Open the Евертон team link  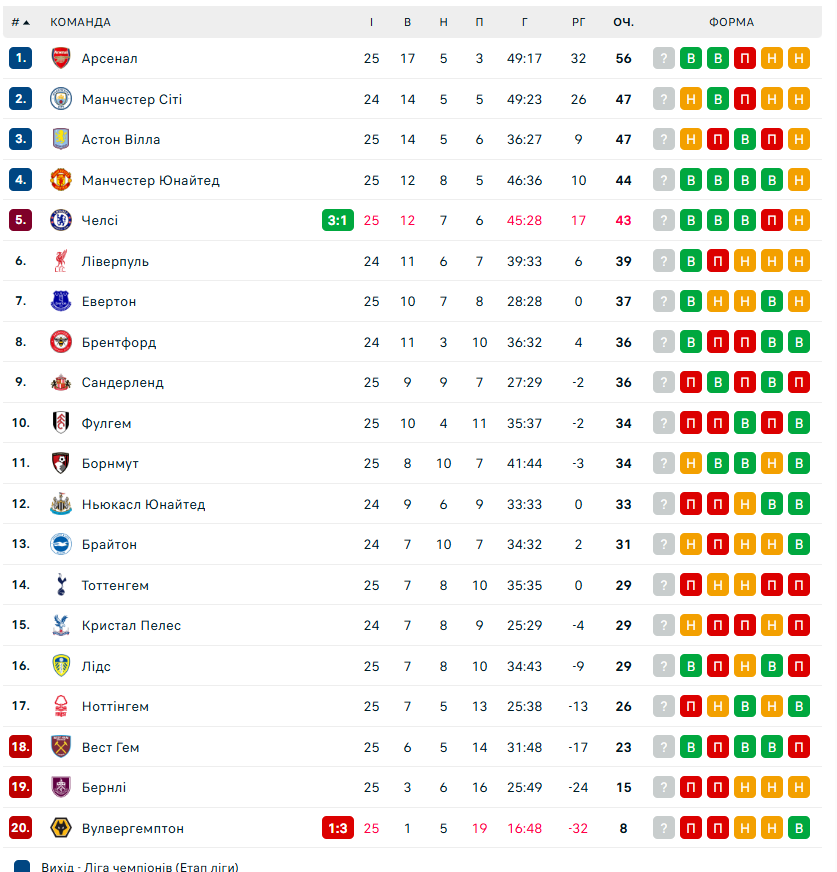[x=109, y=301]
